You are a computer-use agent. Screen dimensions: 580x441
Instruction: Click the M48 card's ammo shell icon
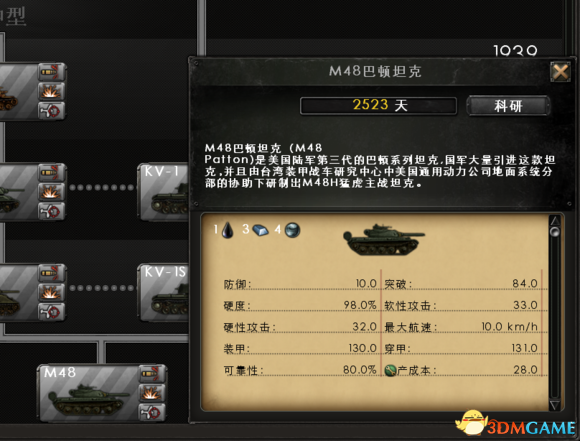[x=152, y=374]
